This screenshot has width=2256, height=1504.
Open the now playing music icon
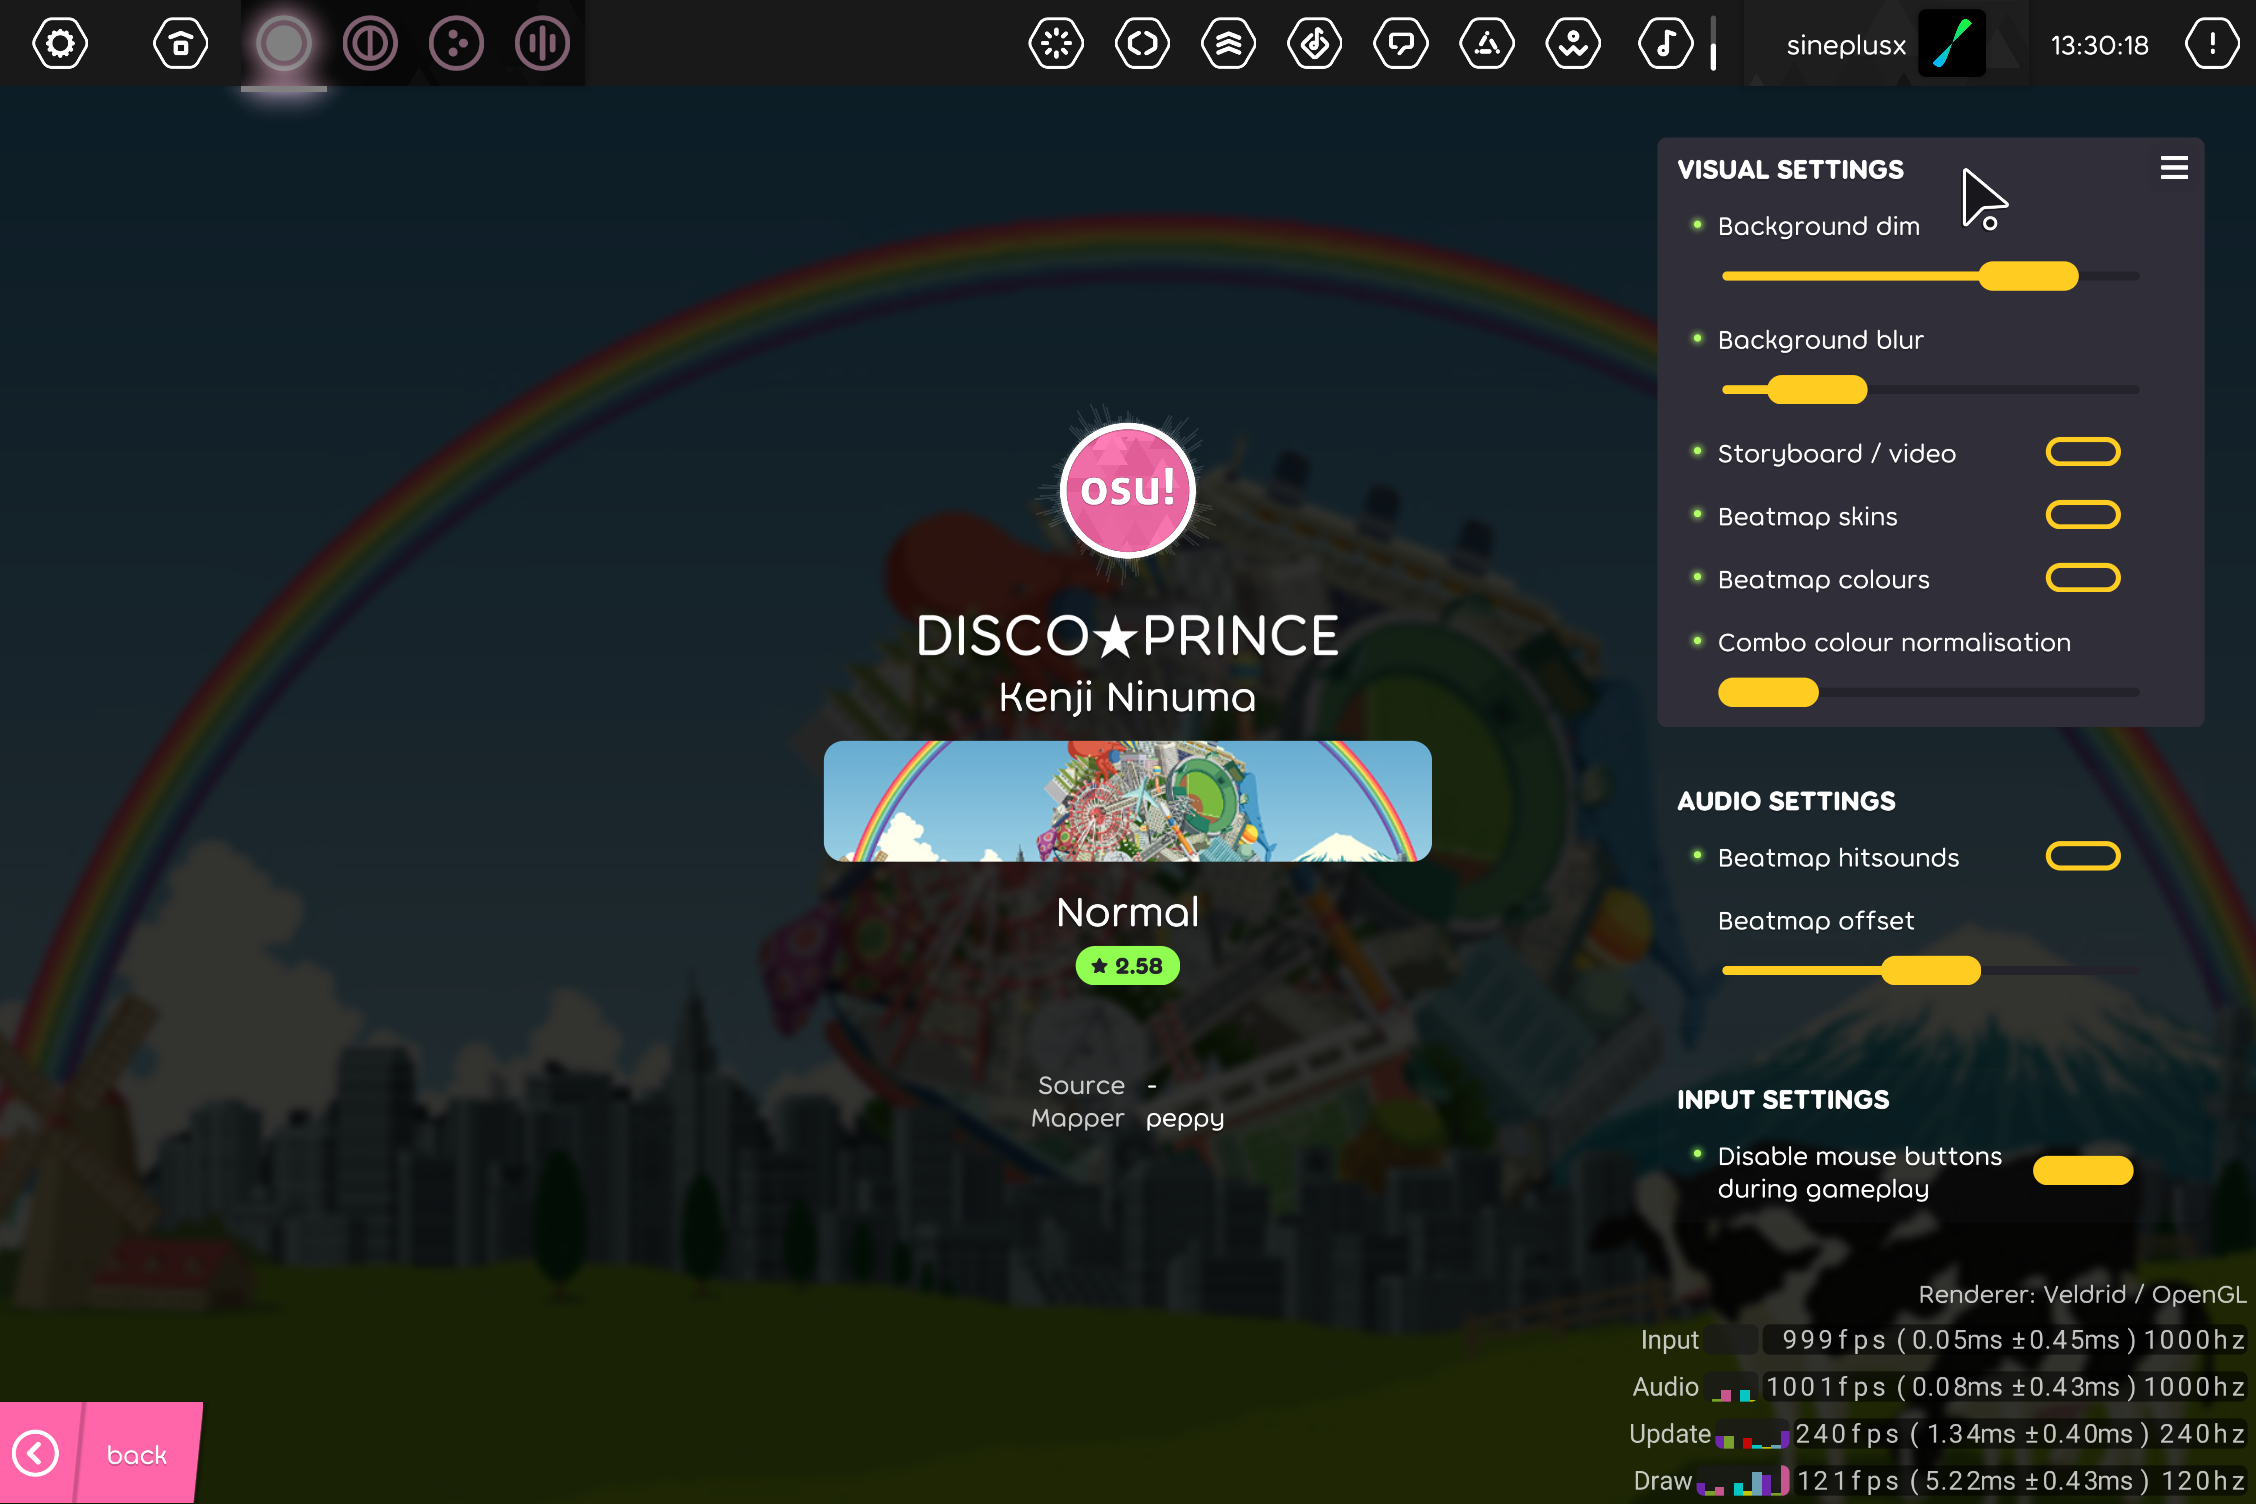[x=1665, y=44]
